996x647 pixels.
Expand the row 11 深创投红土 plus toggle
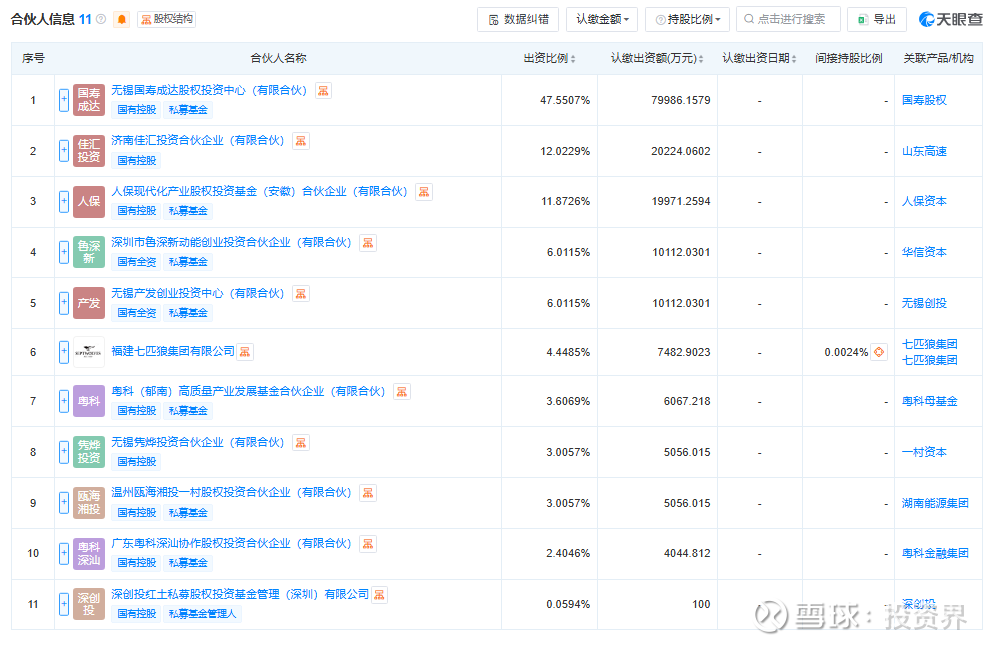click(64, 604)
